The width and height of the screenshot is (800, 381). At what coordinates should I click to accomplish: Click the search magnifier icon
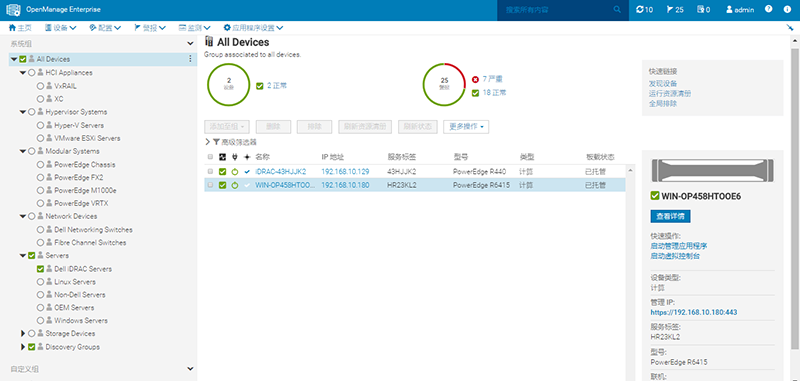pyautogui.click(x=617, y=10)
